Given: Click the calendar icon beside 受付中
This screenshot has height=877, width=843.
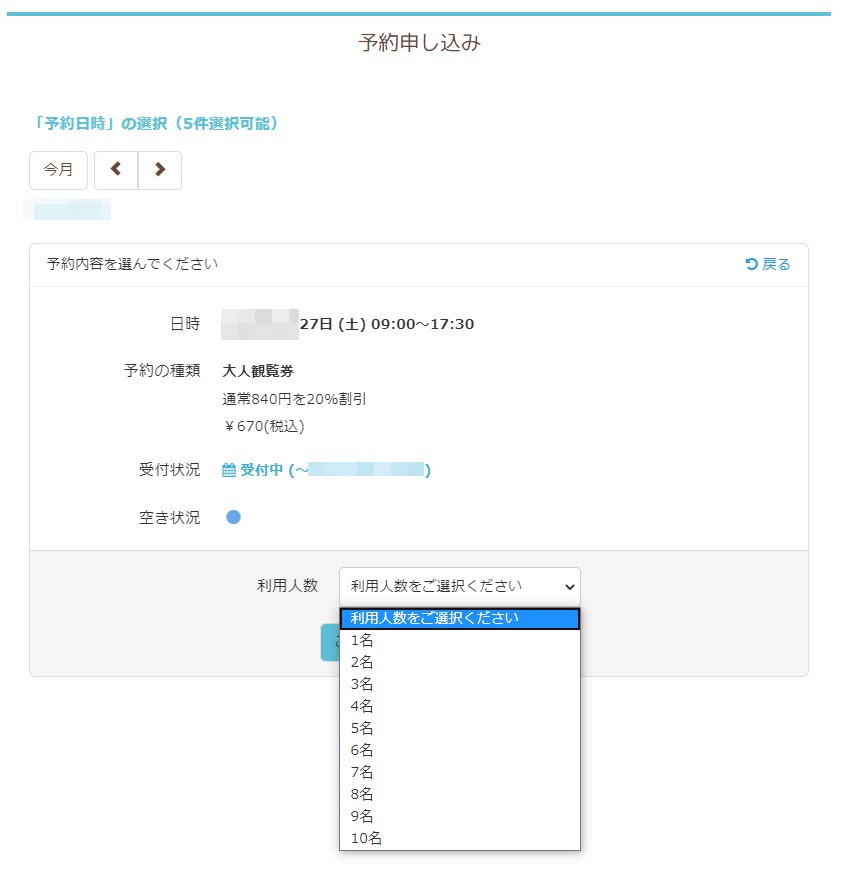Looking at the screenshot, I should (x=228, y=470).
